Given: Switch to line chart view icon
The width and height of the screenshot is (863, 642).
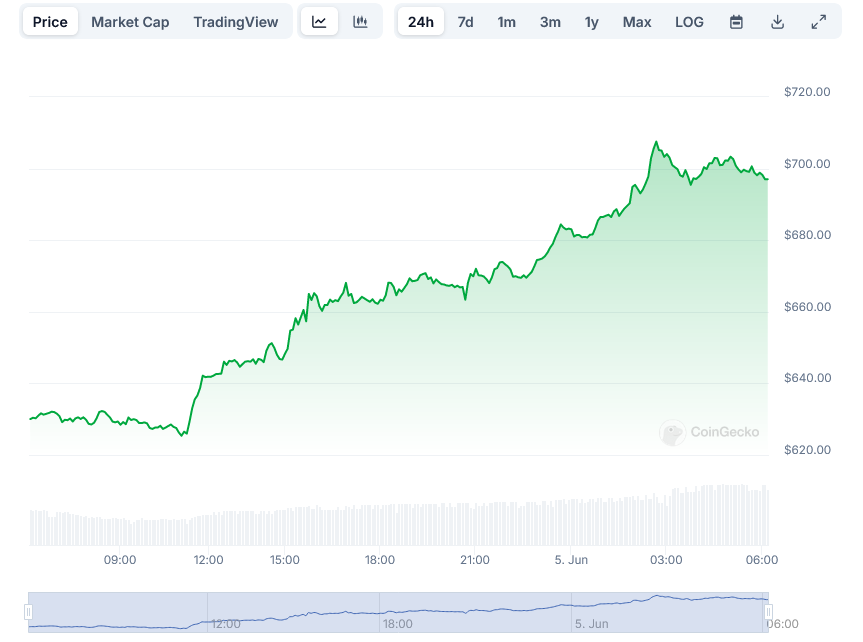Looking at the screenshot, I should coord(319,22).
